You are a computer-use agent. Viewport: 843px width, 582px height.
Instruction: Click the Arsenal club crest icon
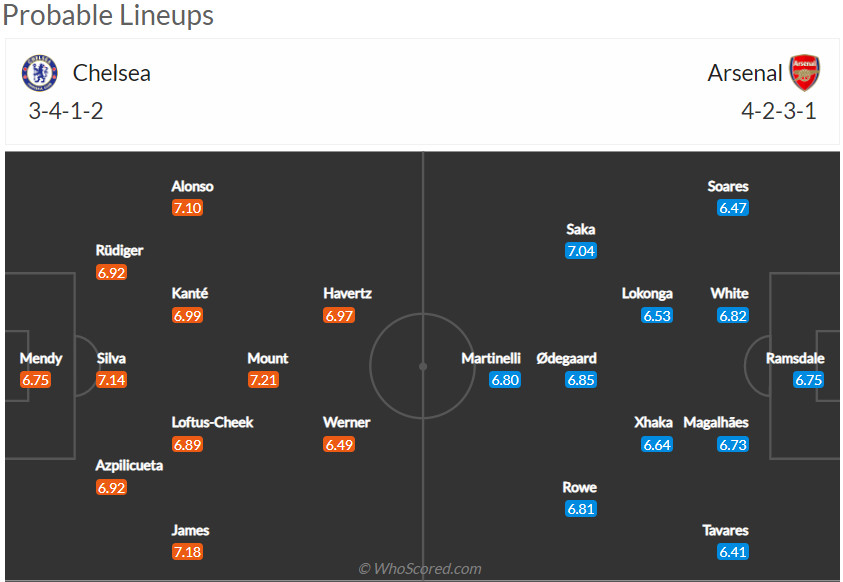pos(804,73)
